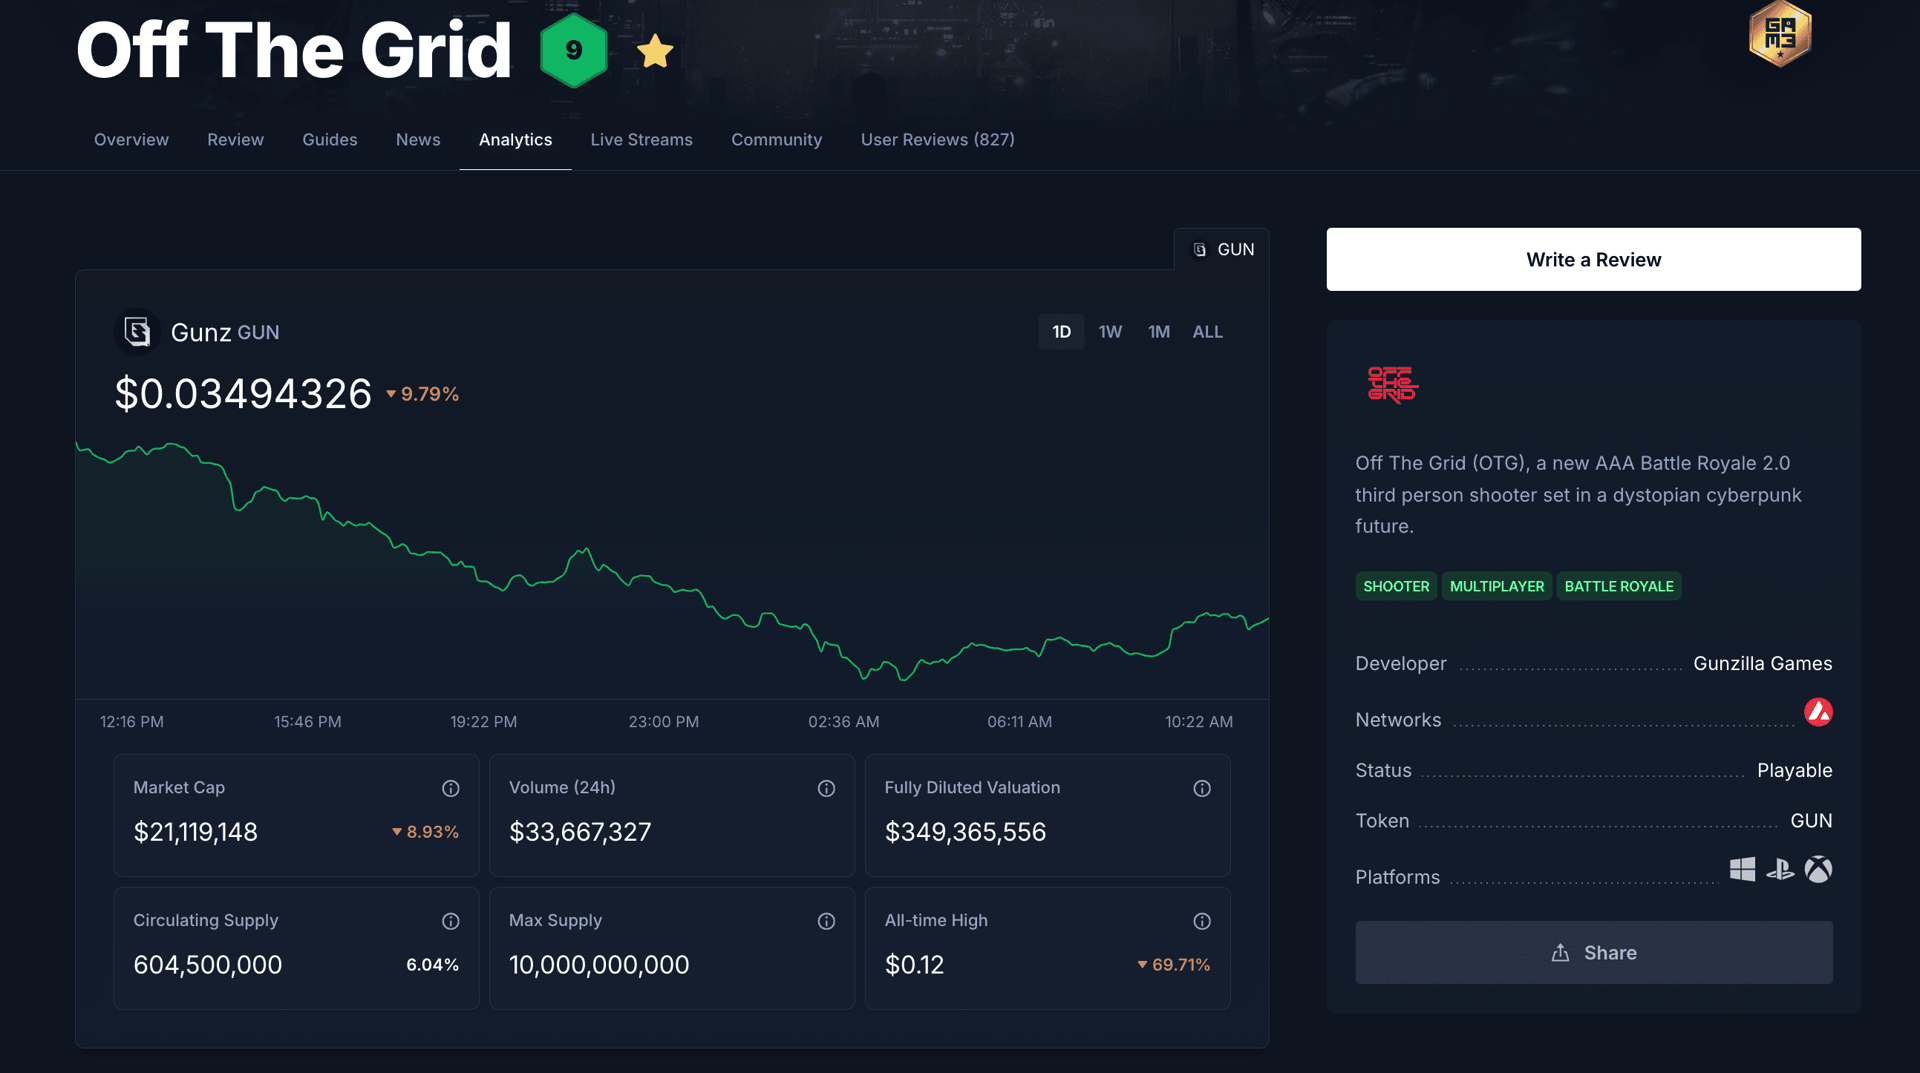Open the Max Supply info tooltip

point(827,921)
